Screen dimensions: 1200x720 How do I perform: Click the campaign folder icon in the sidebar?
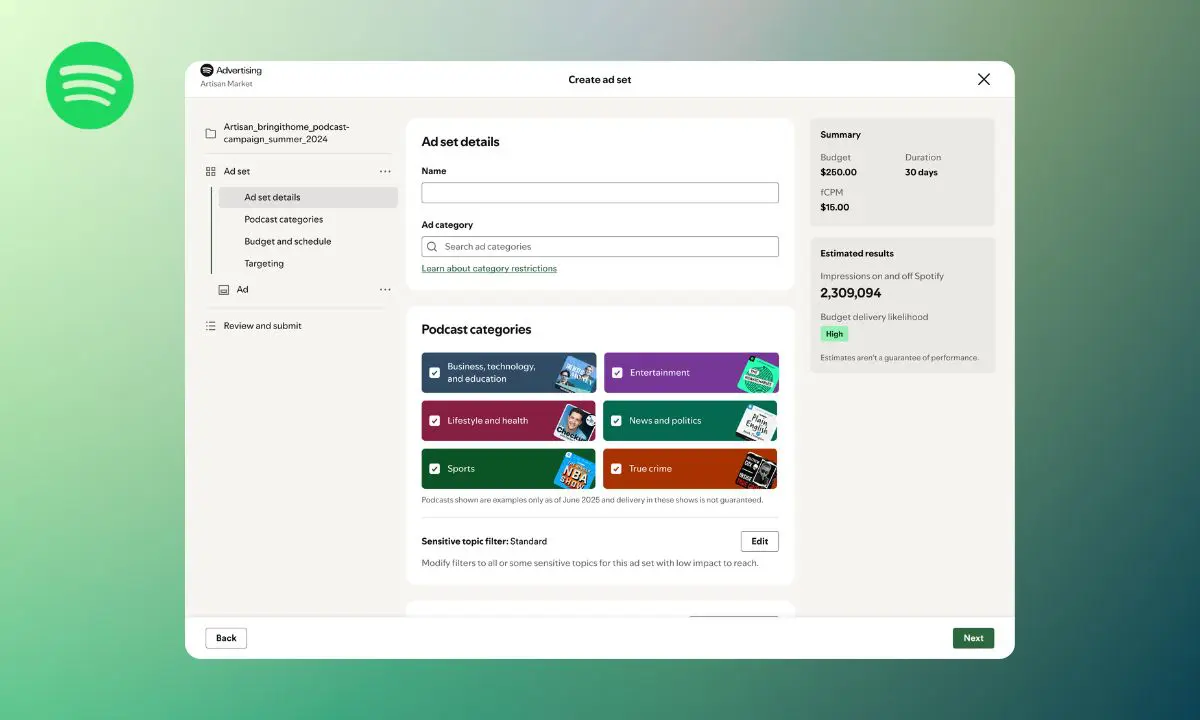coord(210,134)
